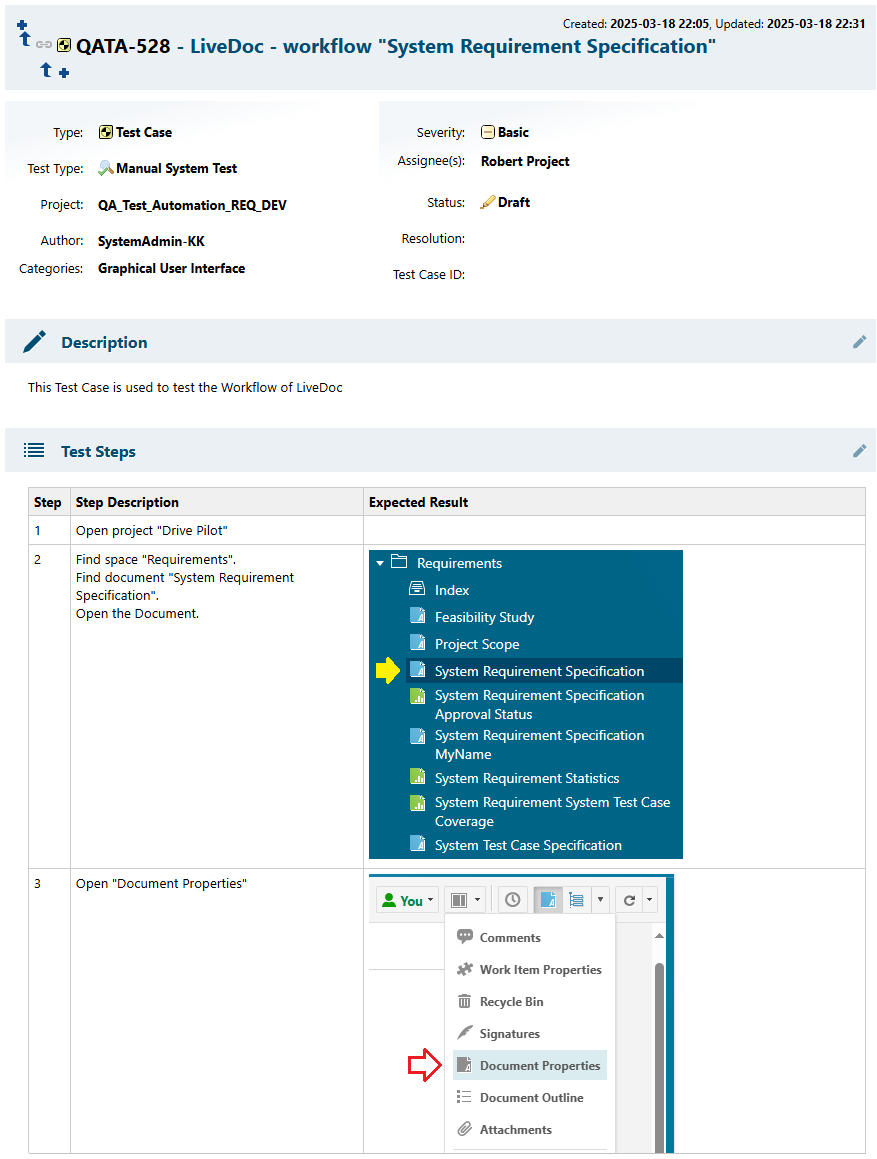Click the history clock icon in the toolbar
The height and width of the screenshot is (1159, 877).
pyautogui.click(x=511, y=899)
